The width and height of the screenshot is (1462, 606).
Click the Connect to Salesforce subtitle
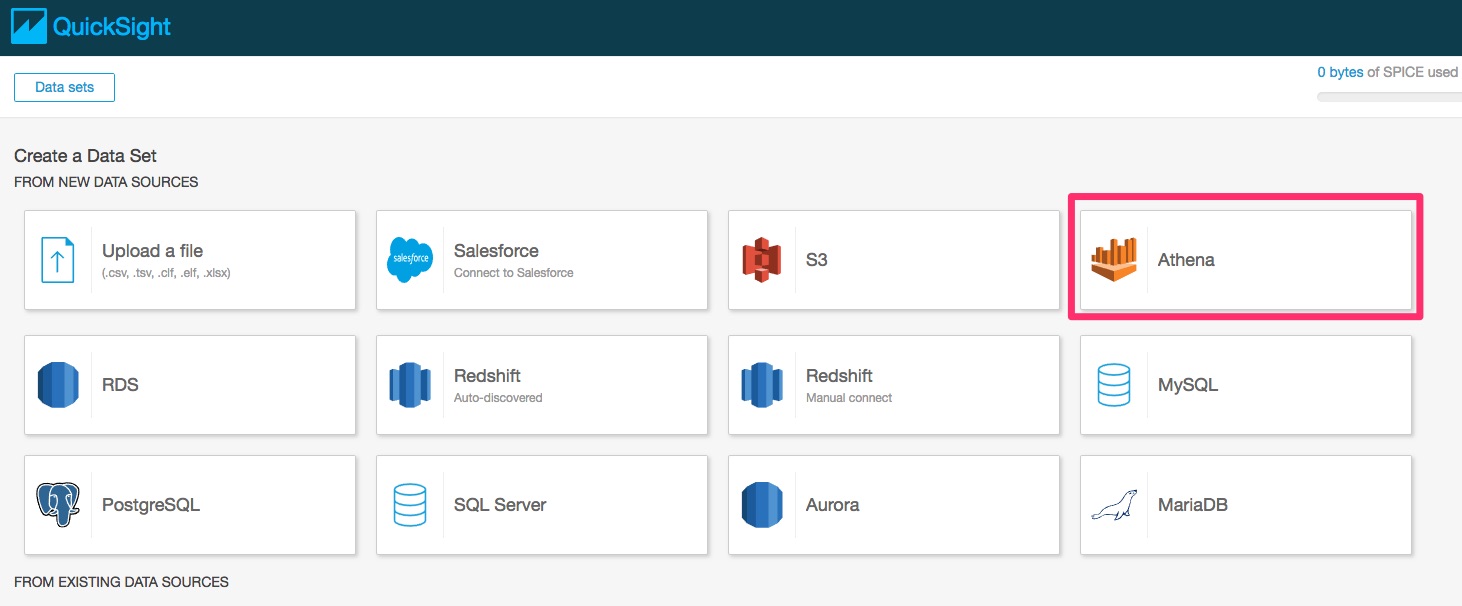[x=514, y=272]
